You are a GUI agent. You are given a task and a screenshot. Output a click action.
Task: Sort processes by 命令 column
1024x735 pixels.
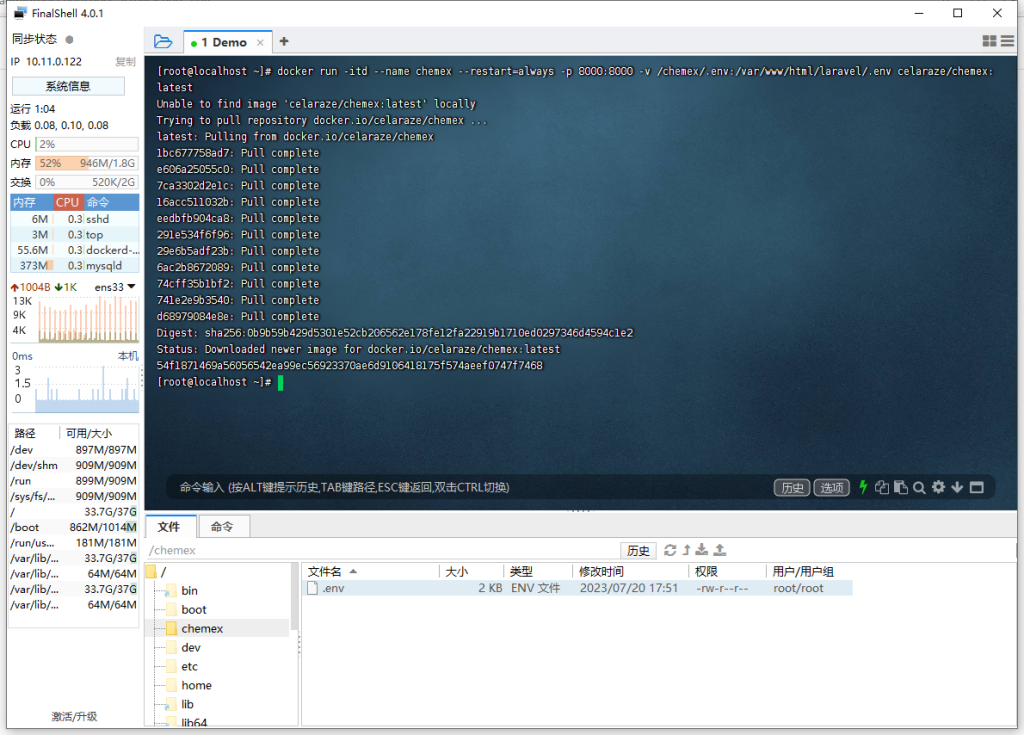[x=111, y=202]
